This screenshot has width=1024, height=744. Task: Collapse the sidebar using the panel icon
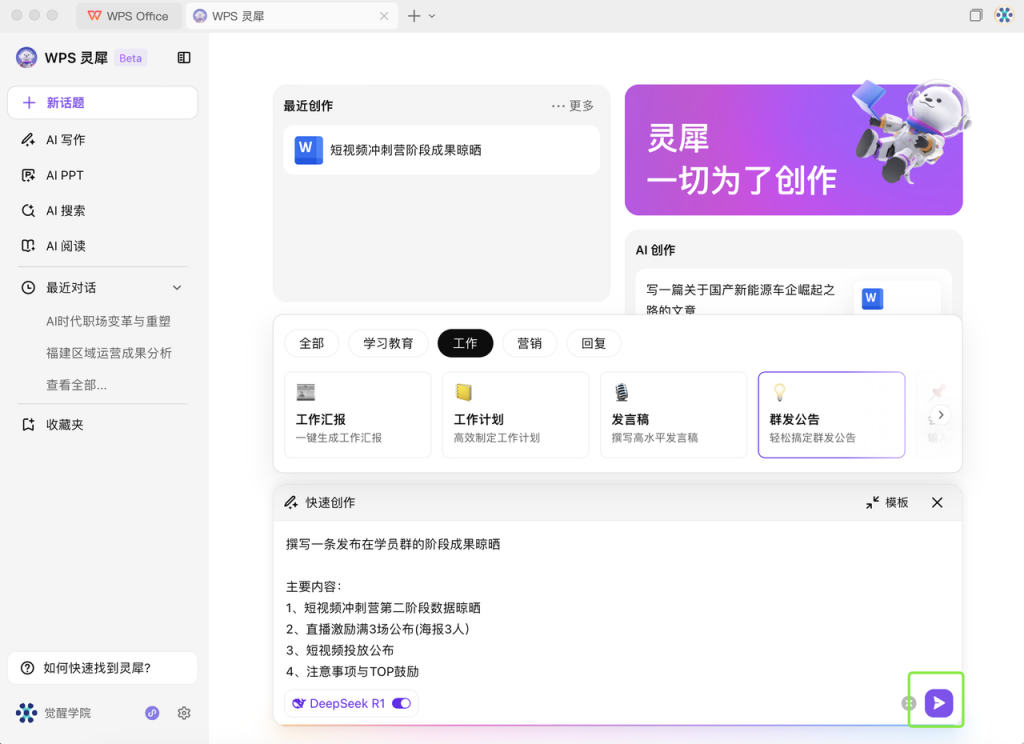coord(184,57)
